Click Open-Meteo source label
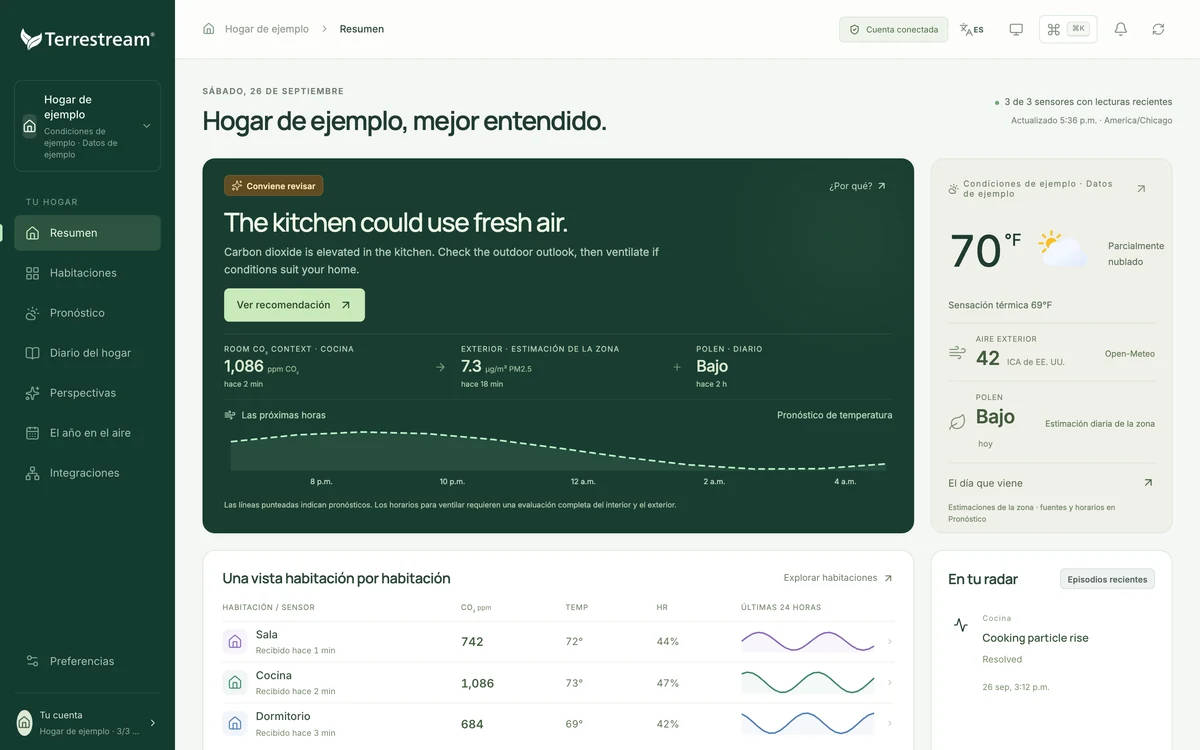Screen dimensions: 1200x750 (x=1130, y=354)
